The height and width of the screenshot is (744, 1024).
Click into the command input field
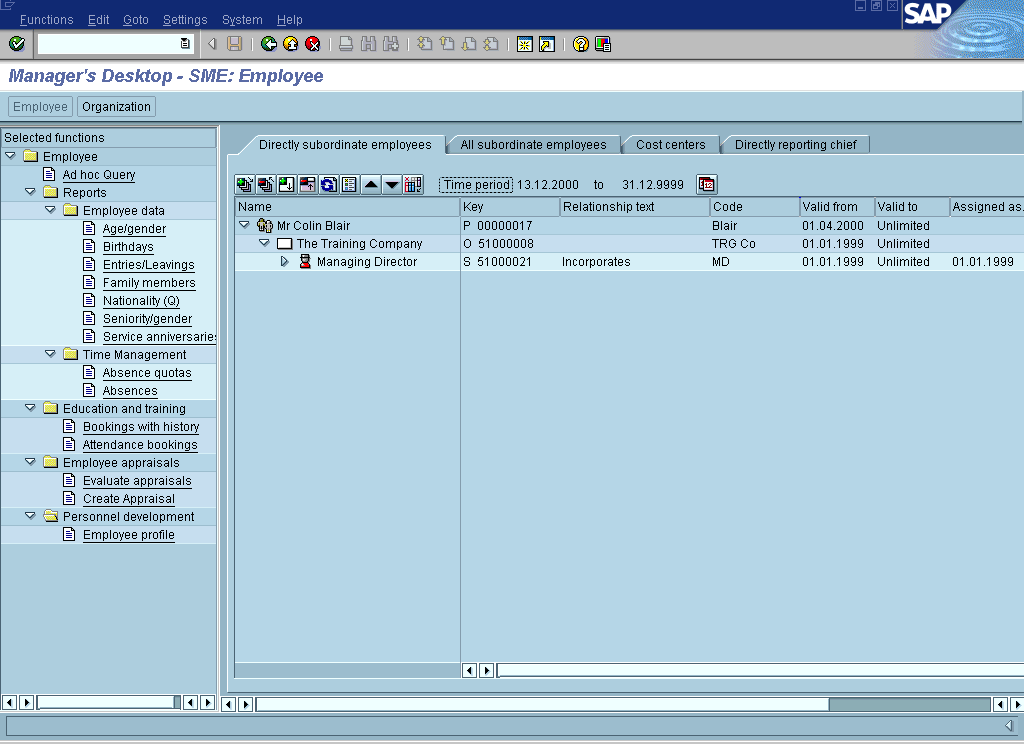[x=108, y=44]
